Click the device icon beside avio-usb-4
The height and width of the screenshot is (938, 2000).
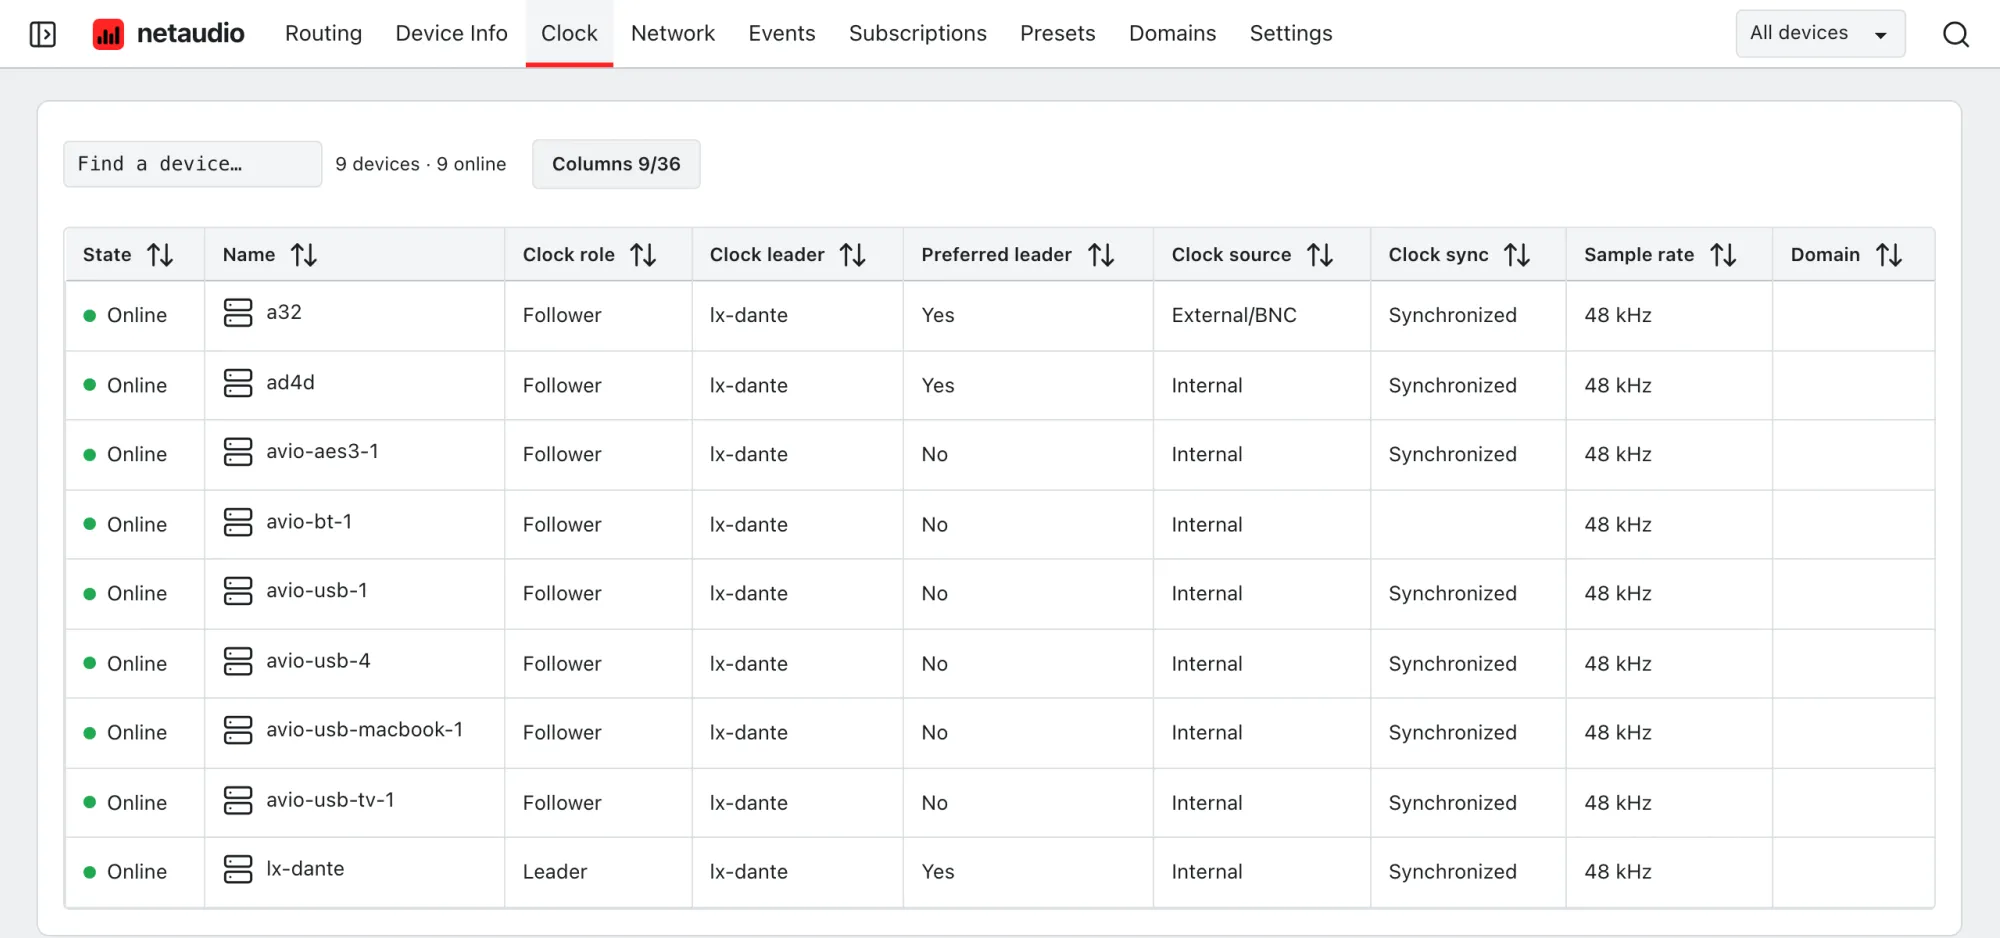pyautogui.click(x=238, y=661)
